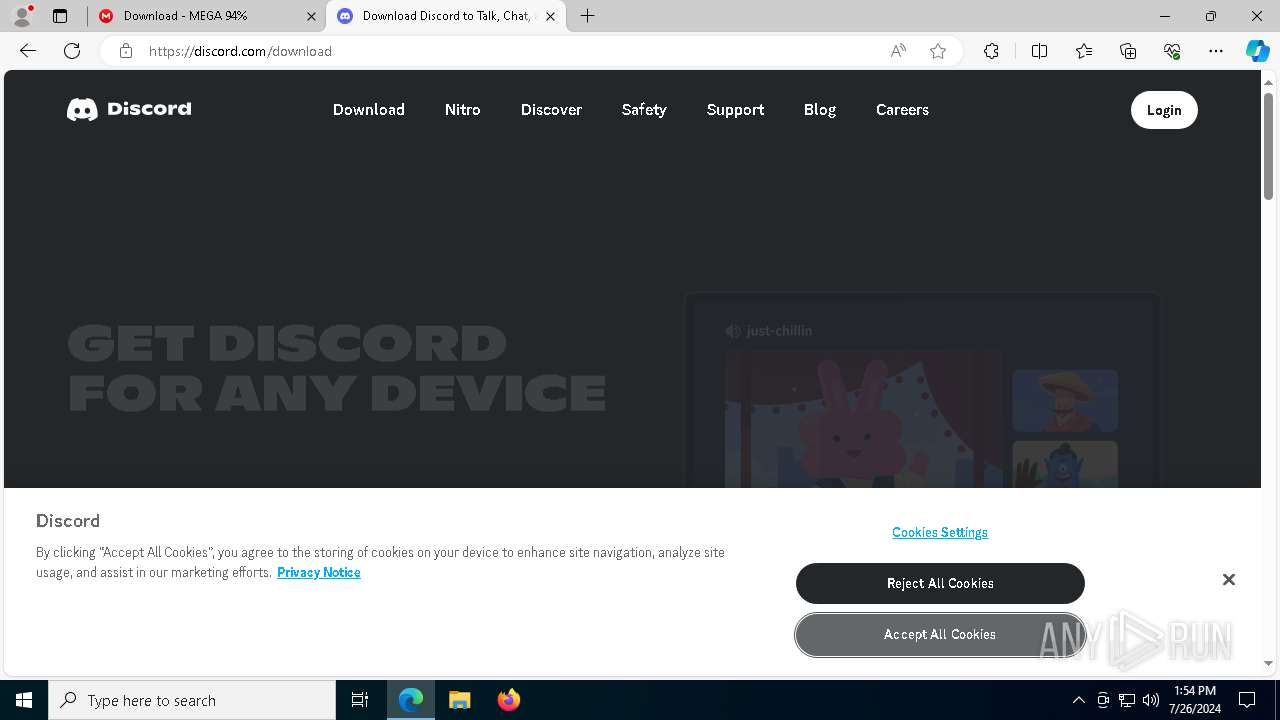Open Privacy Notice link
The height and width of the screenshot is (720, 1280).
(319, 572)
